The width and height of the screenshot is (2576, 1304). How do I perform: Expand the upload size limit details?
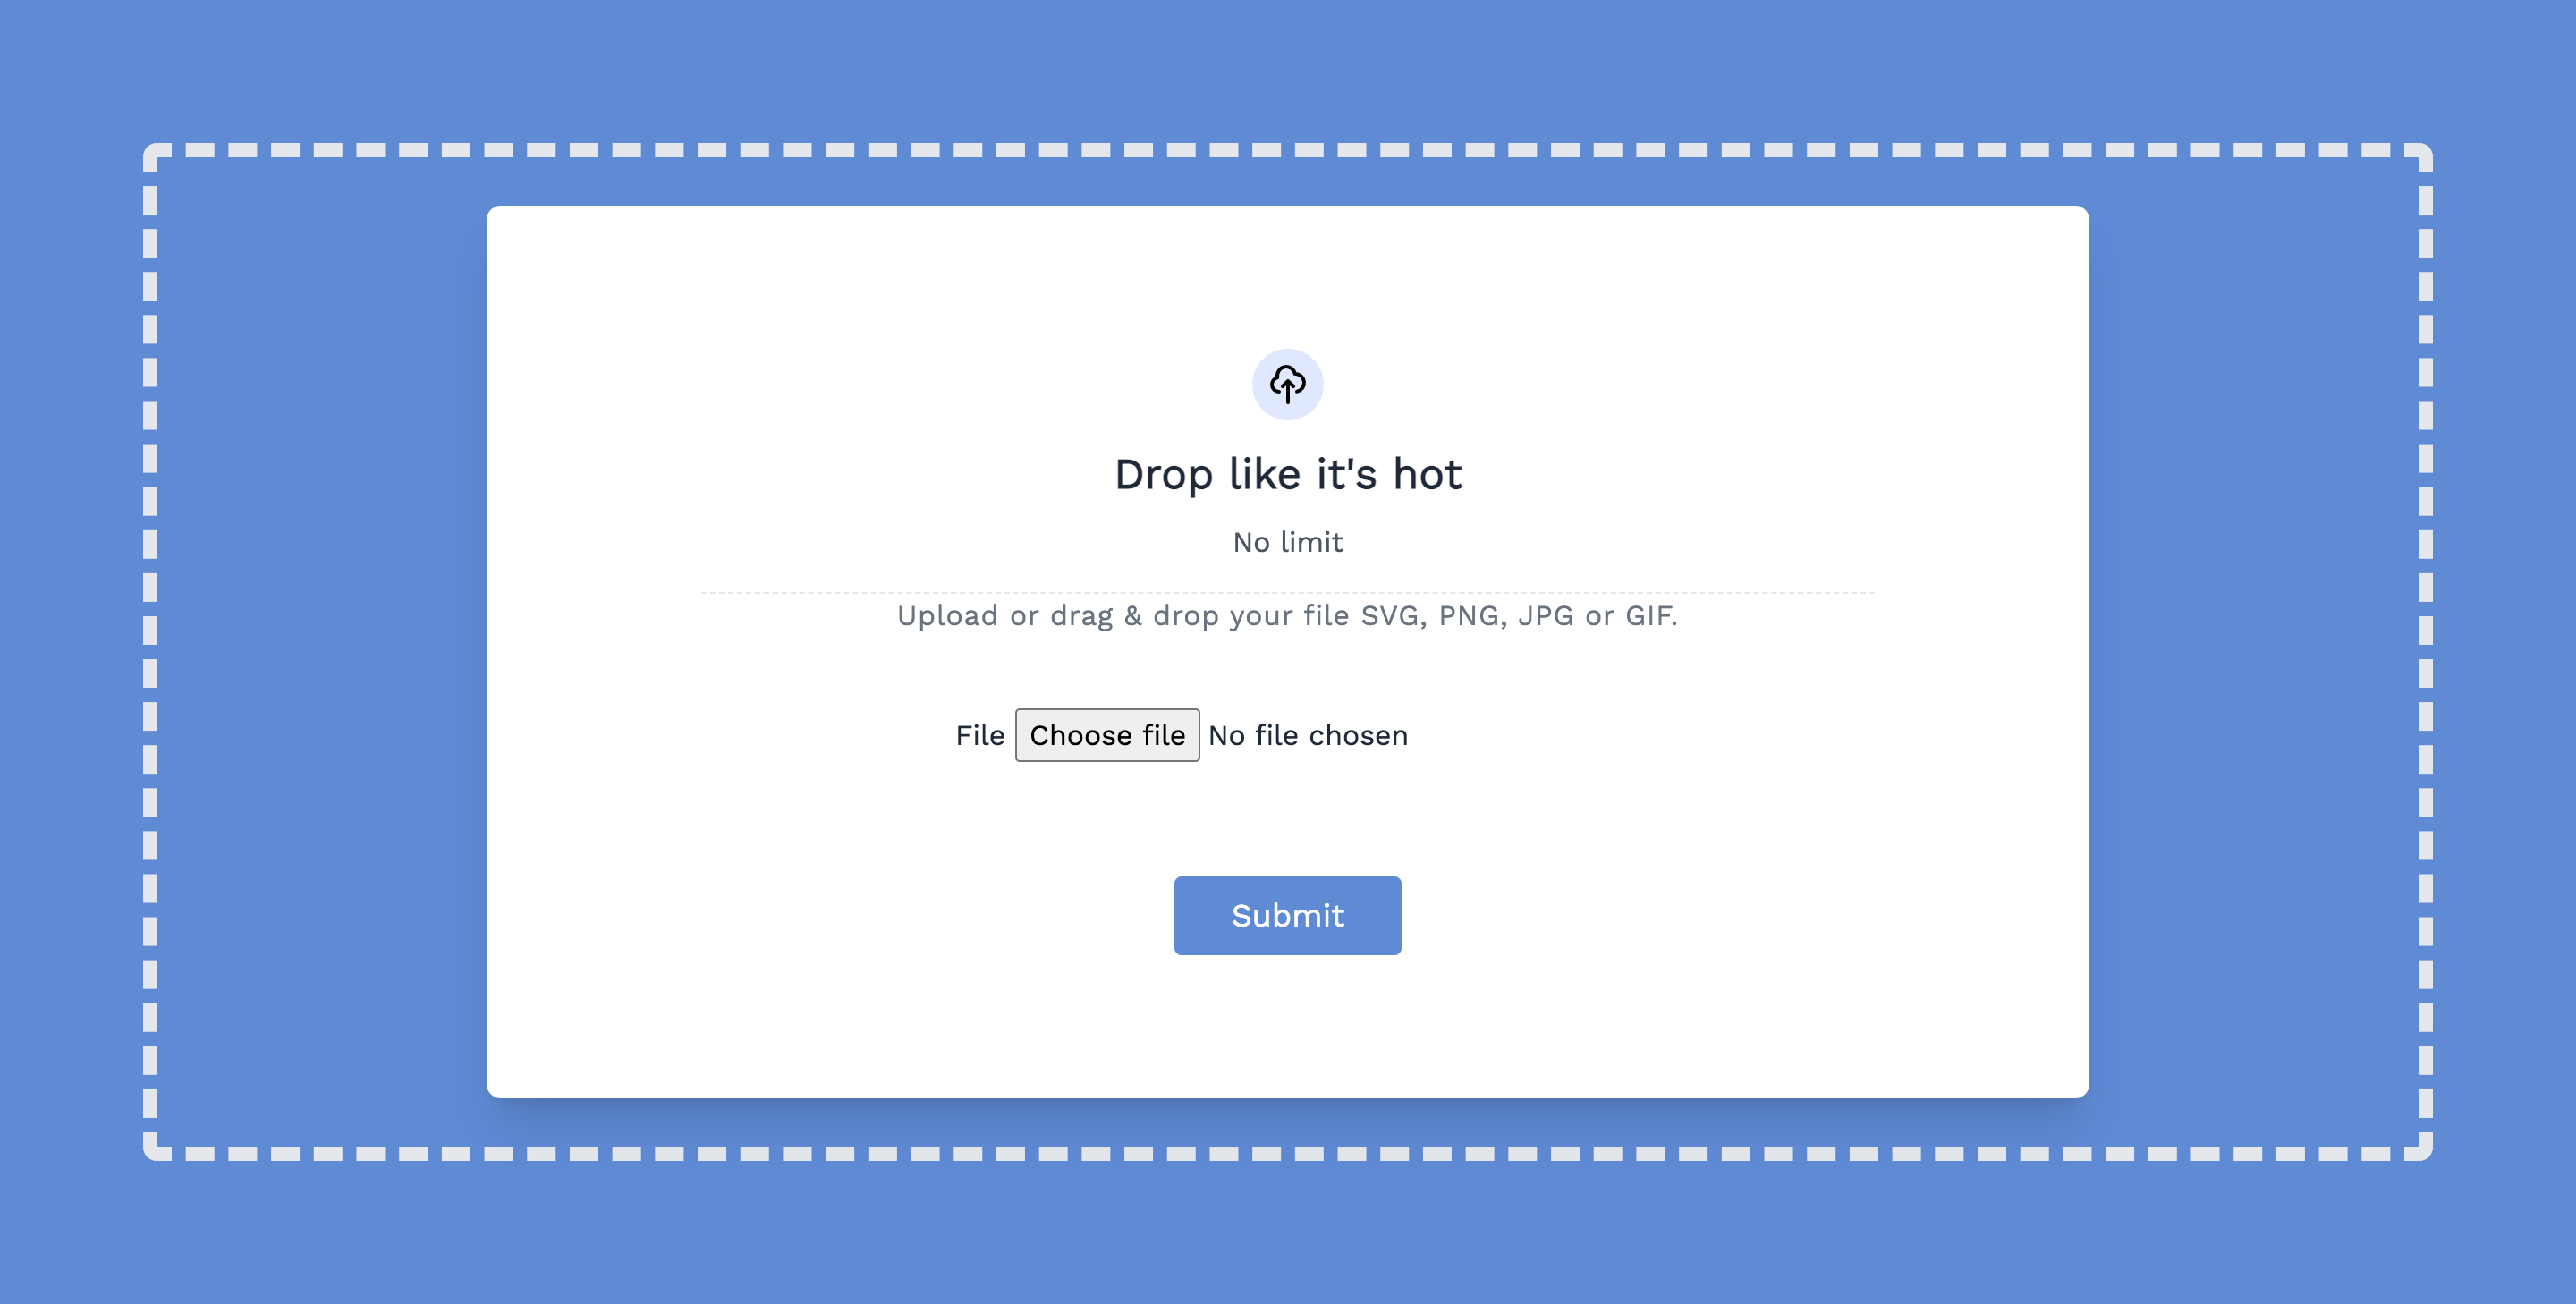(x=1289, y=539)
